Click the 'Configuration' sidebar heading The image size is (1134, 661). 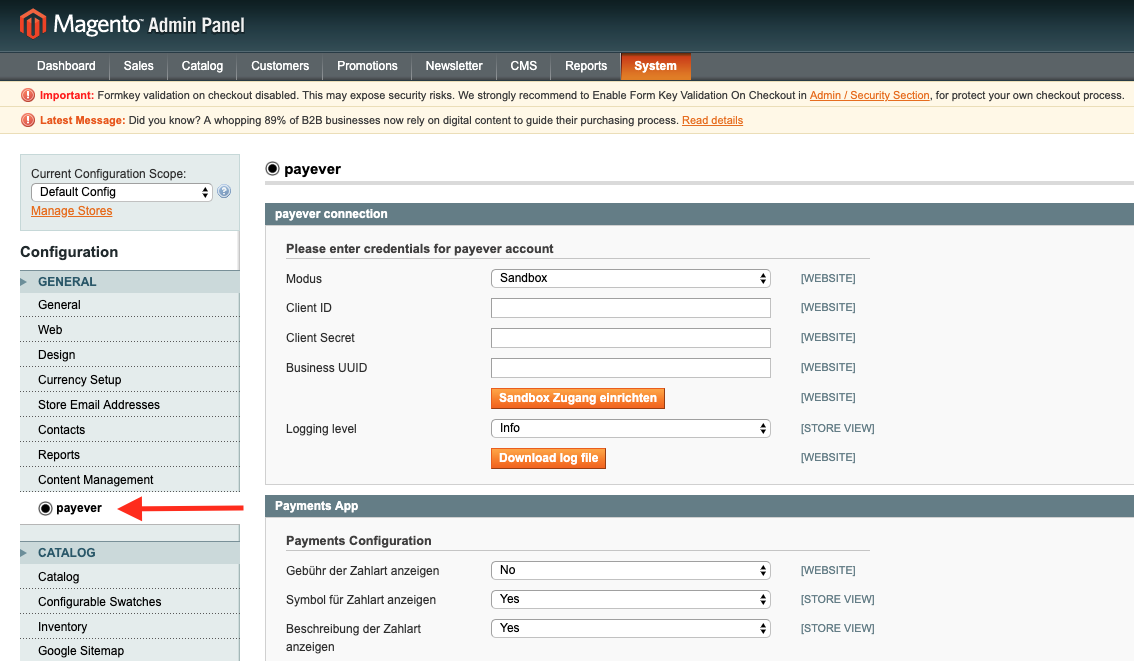(69, 252)
